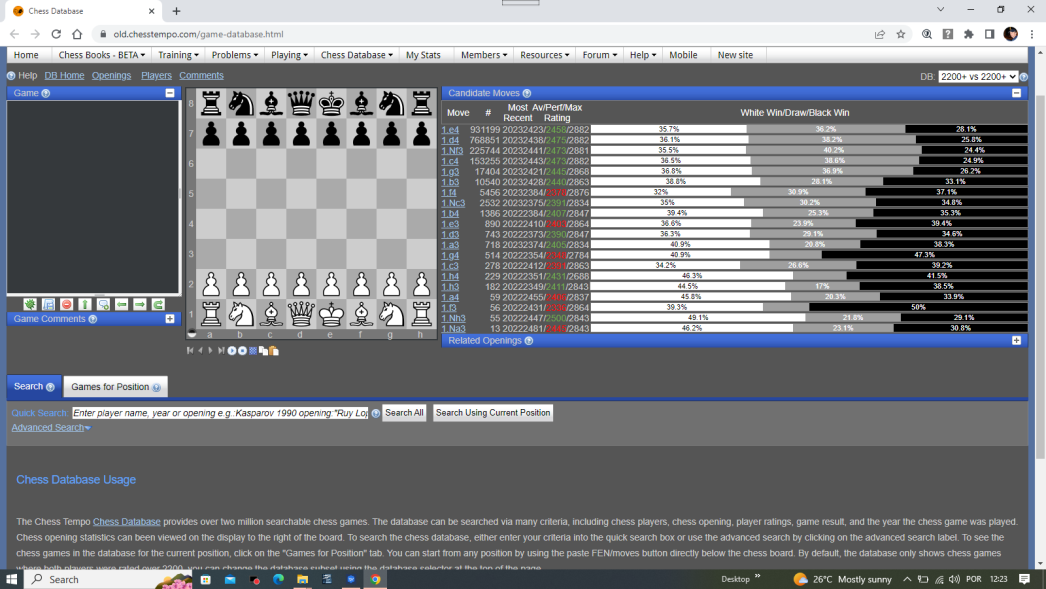Collapse the Game panel
1046x589 pixels.
pos(170,93)
